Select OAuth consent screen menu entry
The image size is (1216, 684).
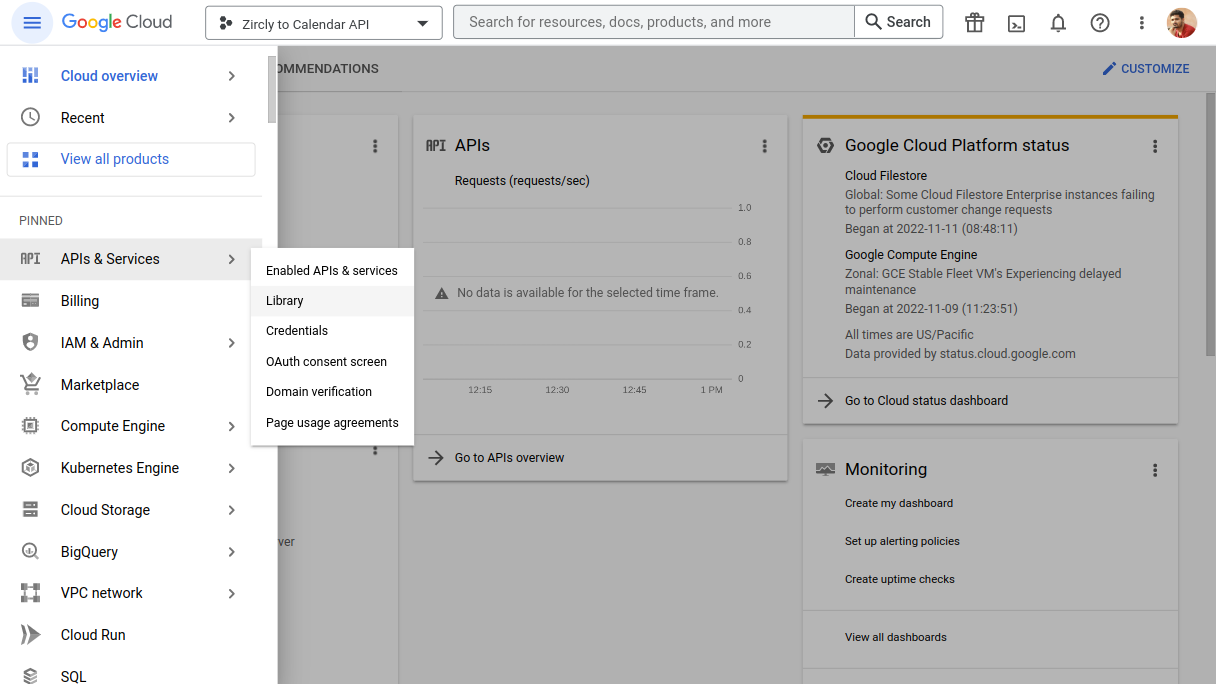(326, 362)
